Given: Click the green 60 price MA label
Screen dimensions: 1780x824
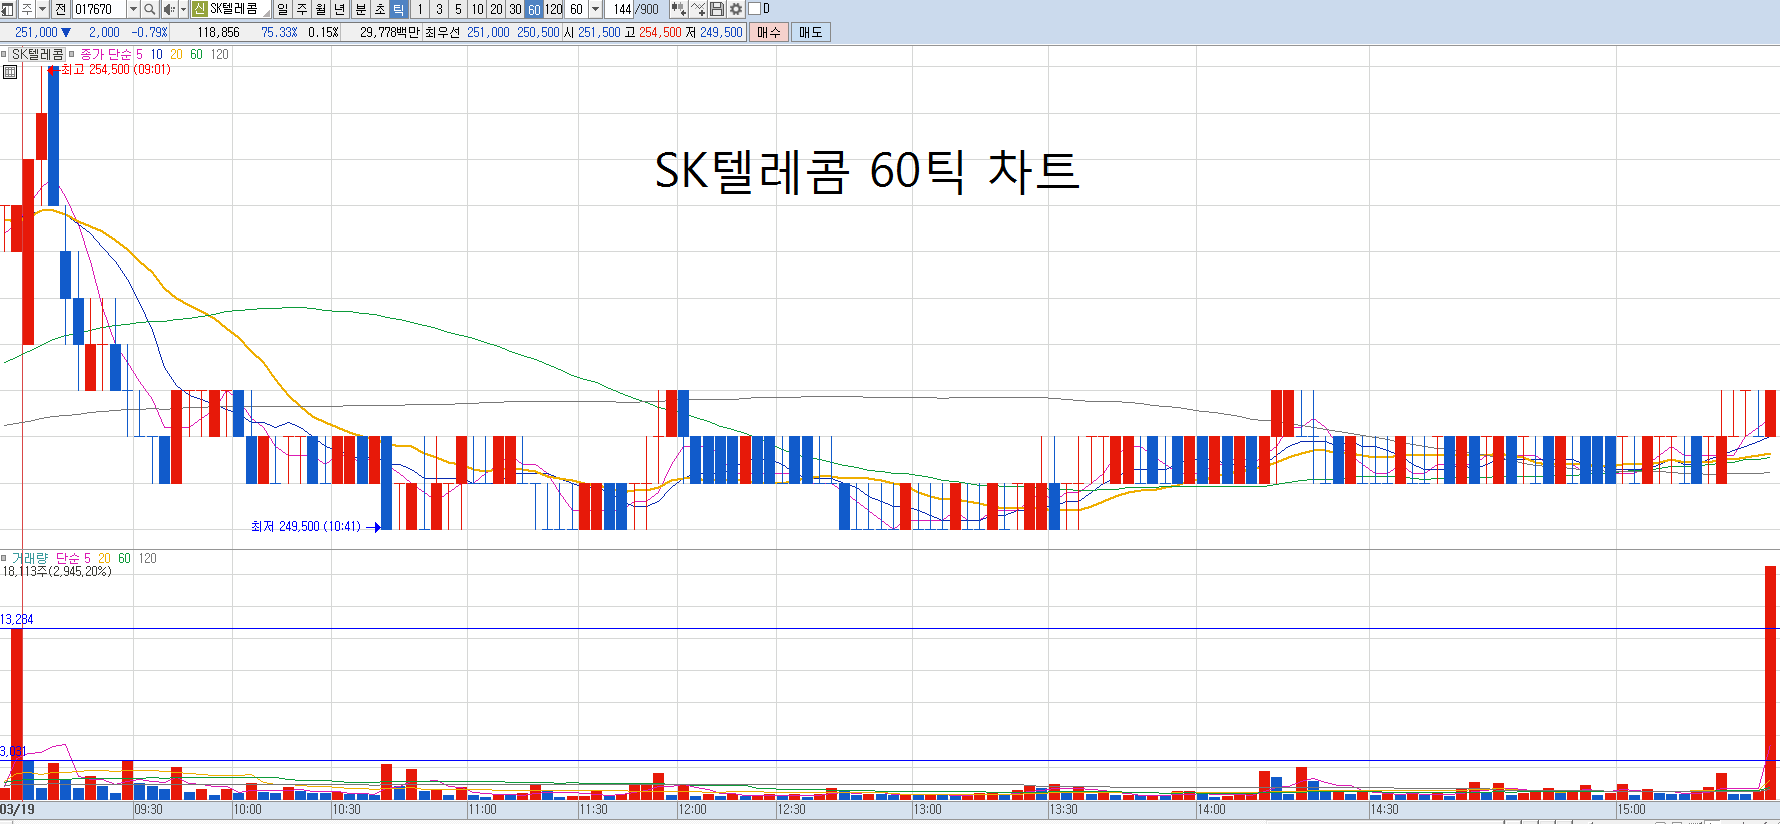Looking at the screenshot, I should pyautogui.click(x=196, y=54).
